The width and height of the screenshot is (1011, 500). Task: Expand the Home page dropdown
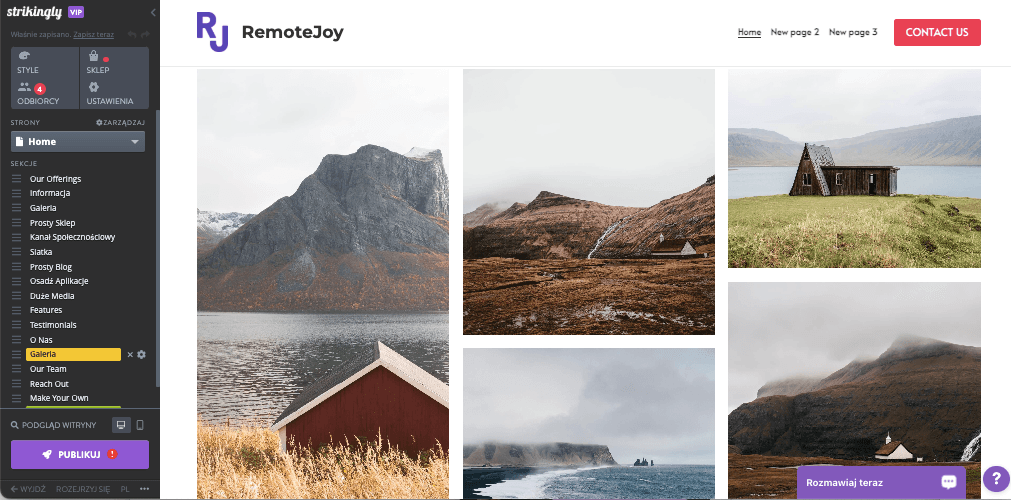coord(78,141)
